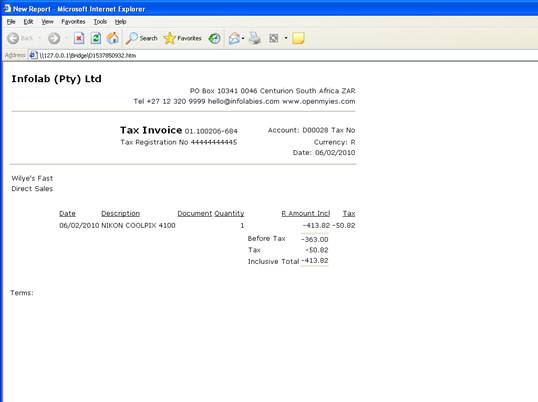This screenshot has height=402, width=538.
Task: Open the Search pane magnifier button
Action: [141, 38]
